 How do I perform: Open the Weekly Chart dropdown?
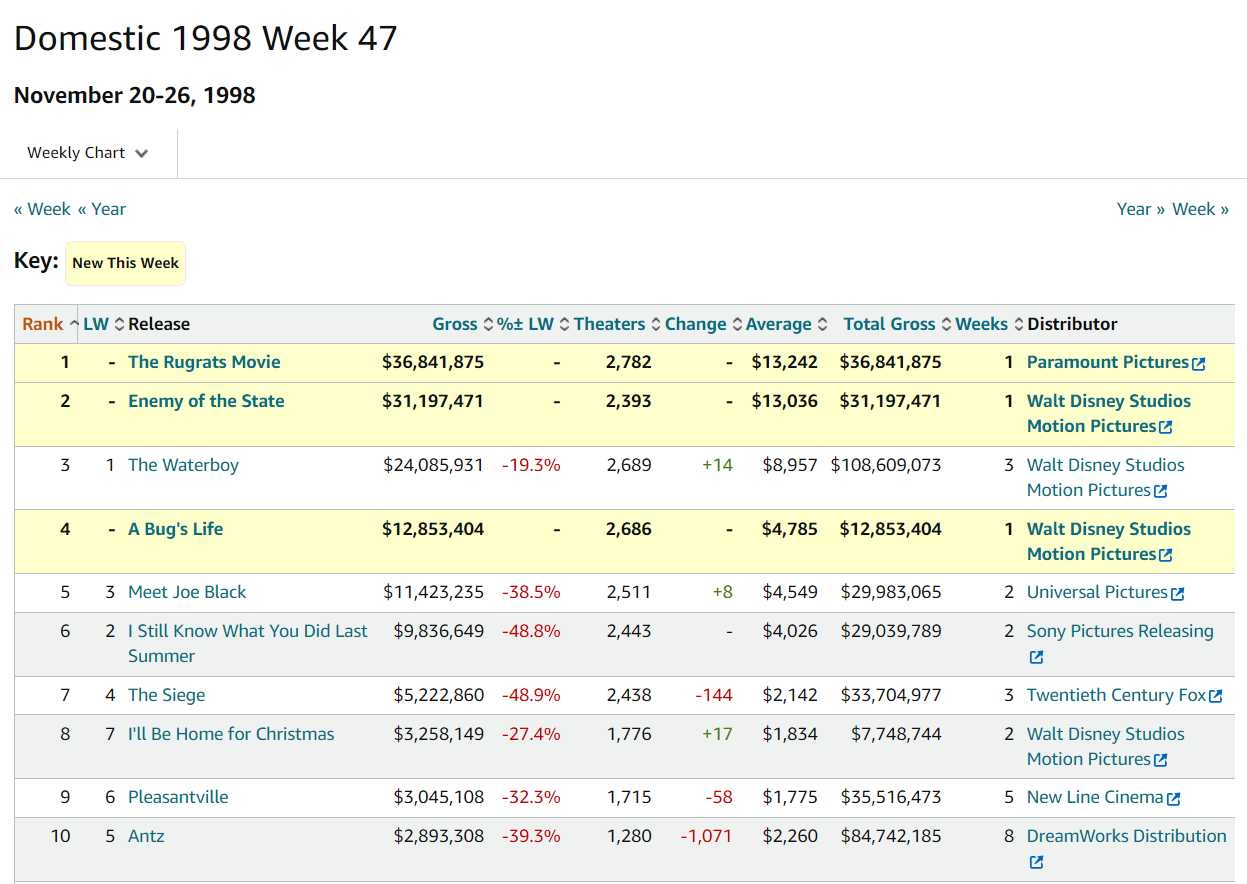(88, 153)
